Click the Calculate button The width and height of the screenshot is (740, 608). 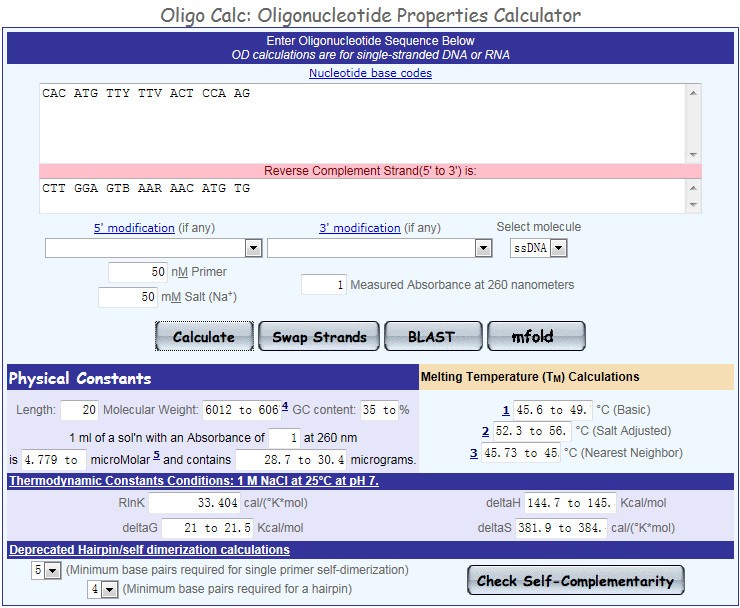pos(204,336)
